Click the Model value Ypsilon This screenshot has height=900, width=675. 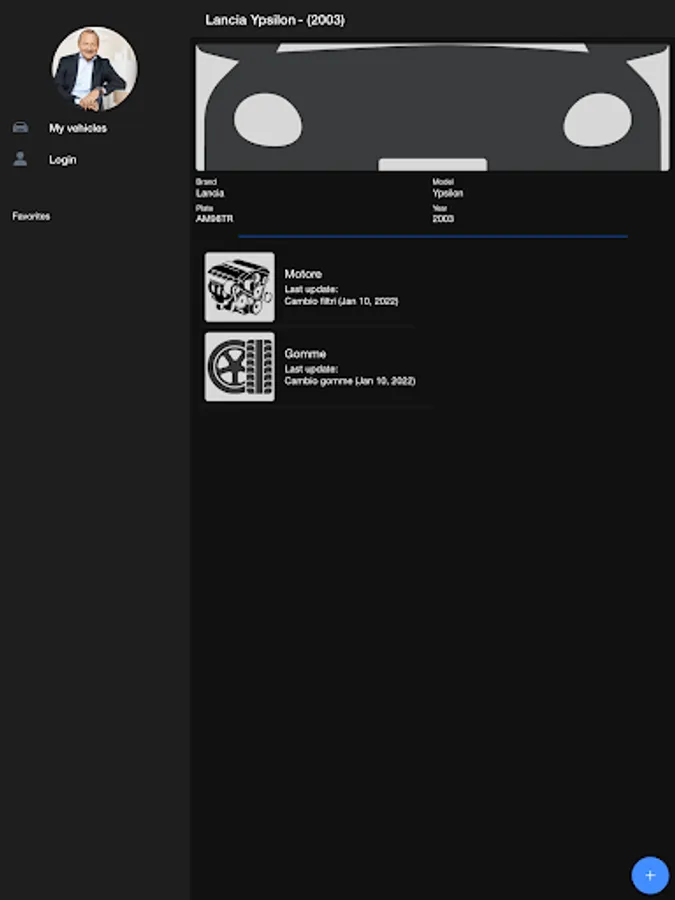tap(447, 193)
